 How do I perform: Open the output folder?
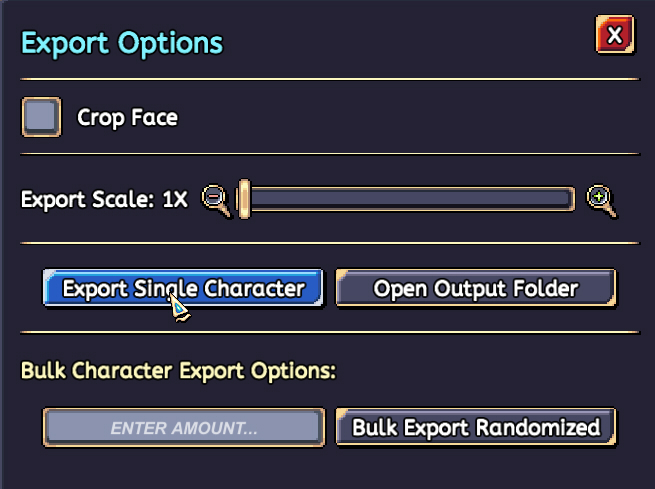475,289
